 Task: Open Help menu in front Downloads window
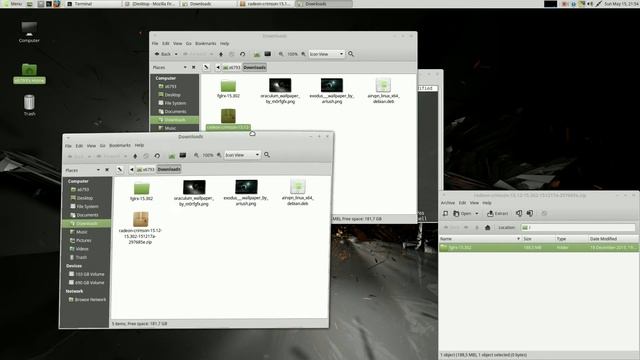(x=139, y=145)
